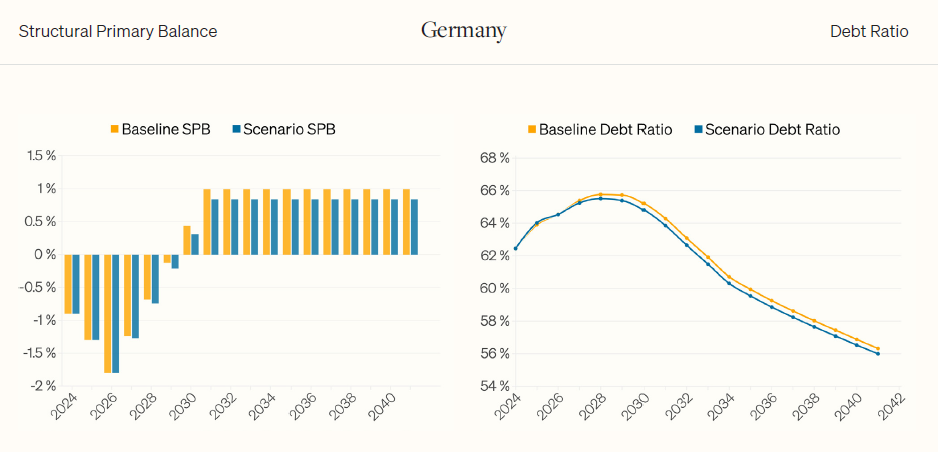The image size is (938, 452).
Task: Hide the Baseline Debt Ratio series label
Action: [605, 129]
